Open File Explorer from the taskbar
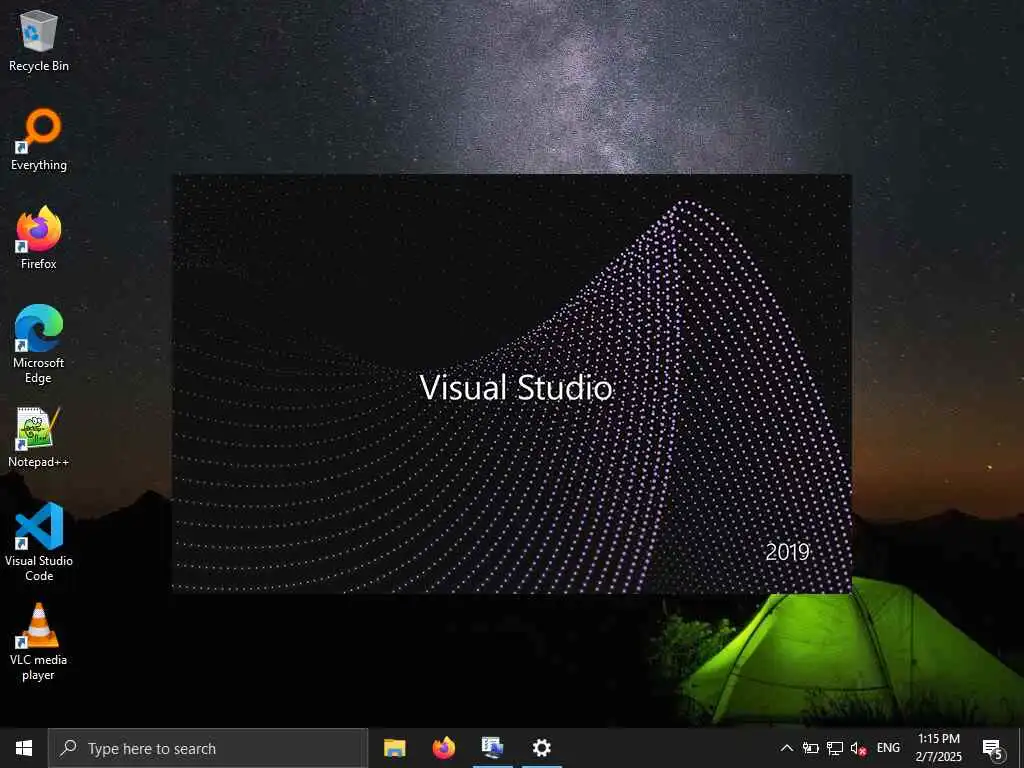This screenshot has height=768, width=1024. (x=394, y=748)
